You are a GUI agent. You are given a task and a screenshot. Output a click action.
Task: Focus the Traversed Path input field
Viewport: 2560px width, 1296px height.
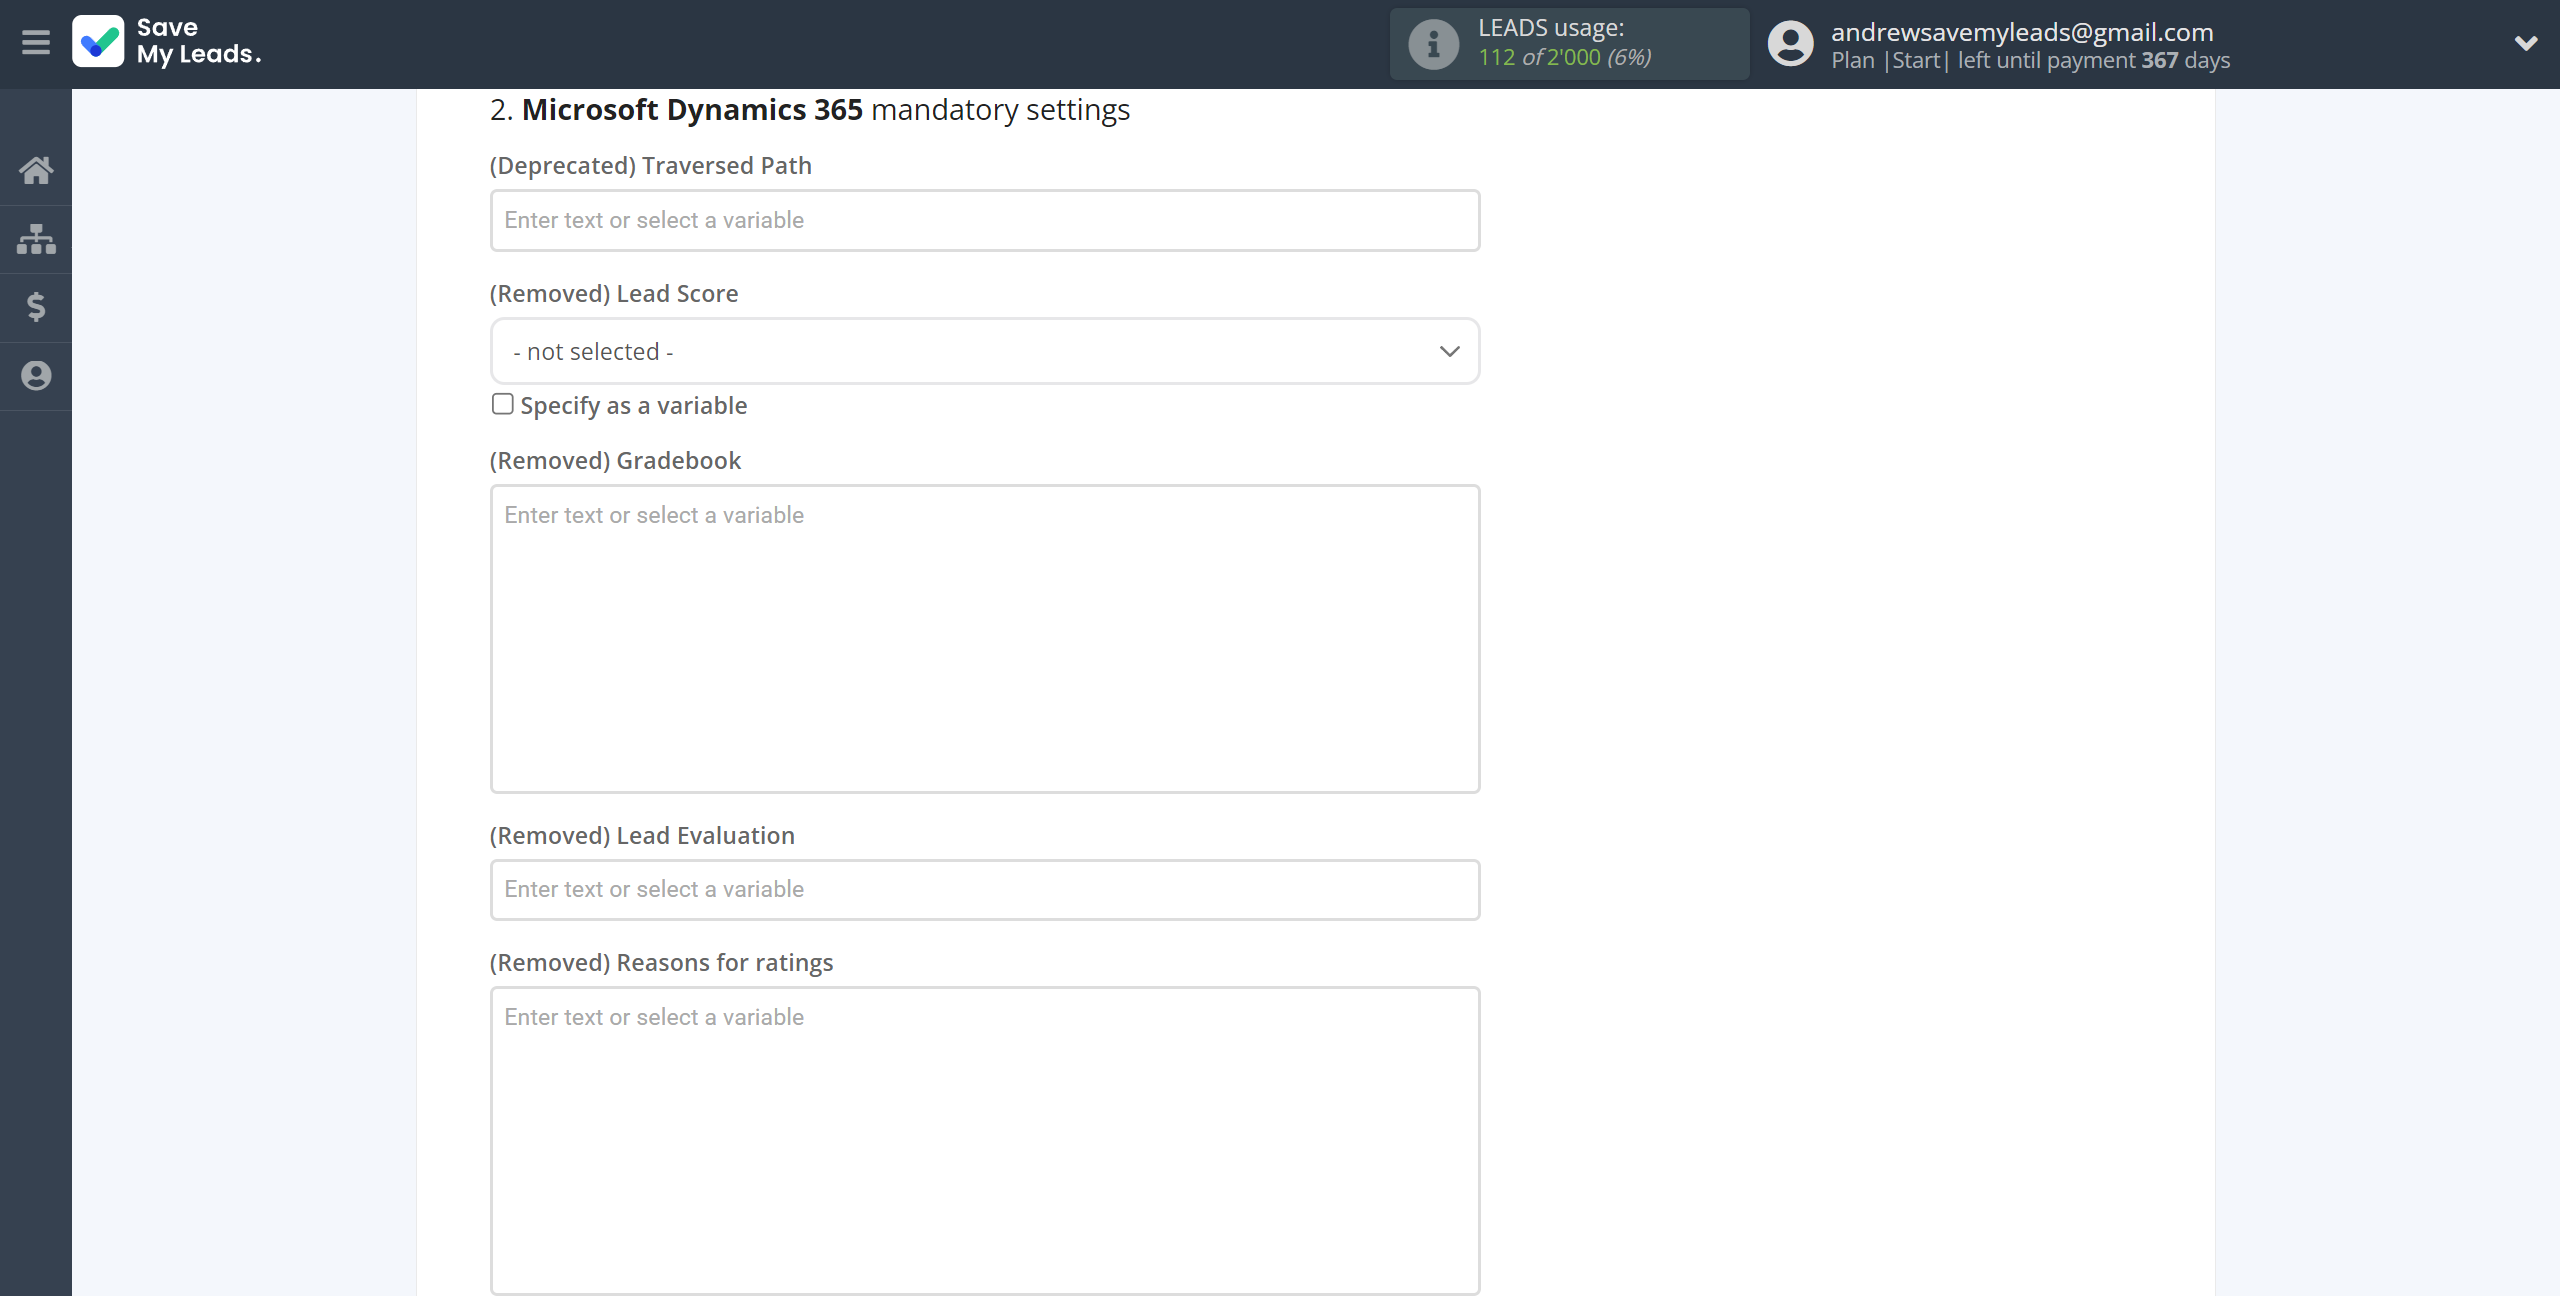click(985, 220)
